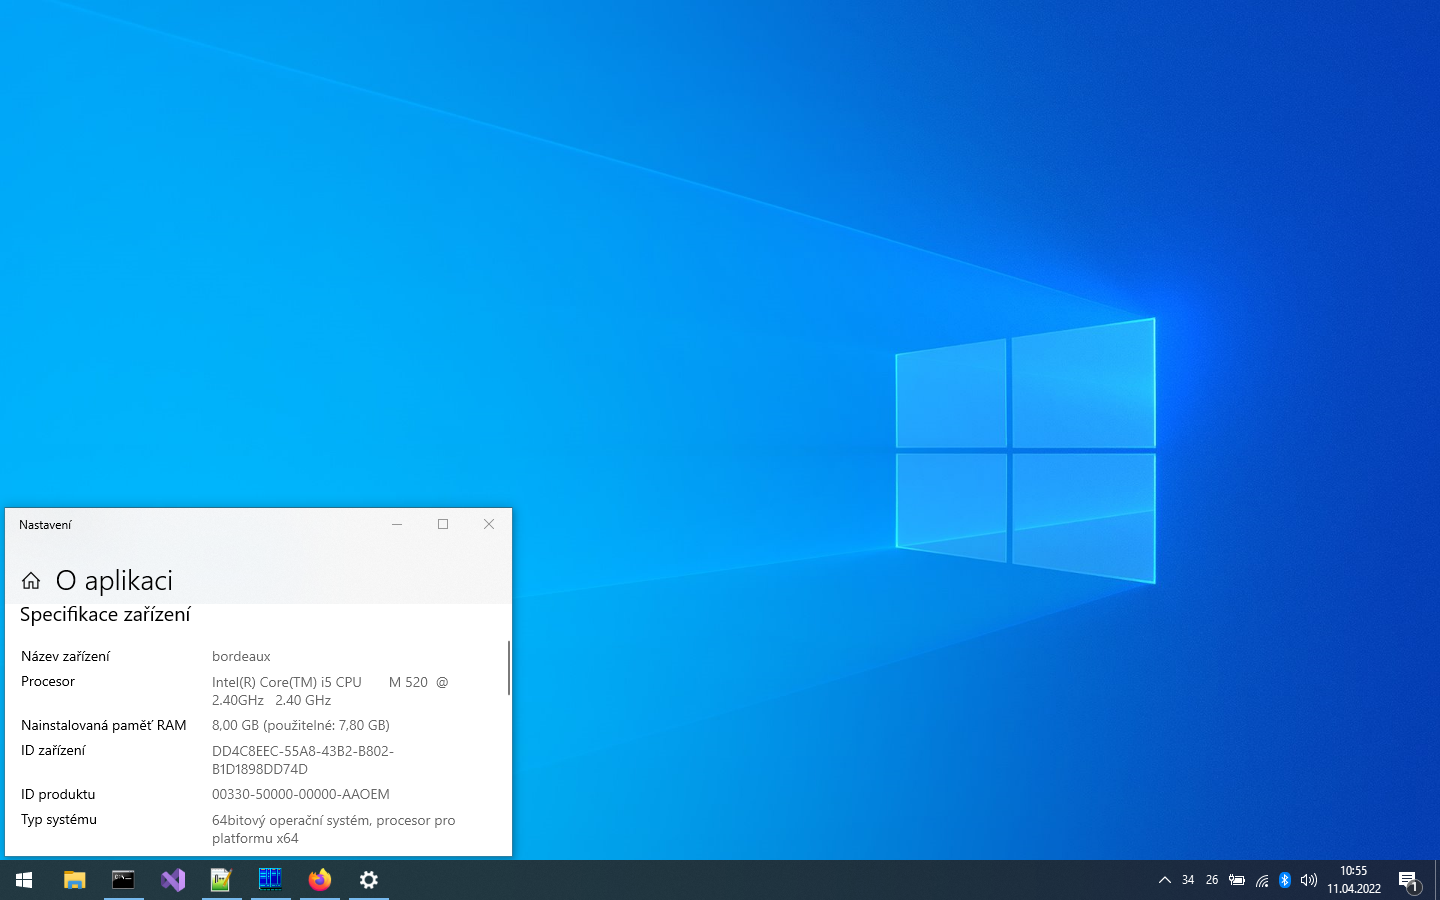
Task: Open the Wi-Fi network flyout
Action: pyautogui.click(x=1262, y=880)
